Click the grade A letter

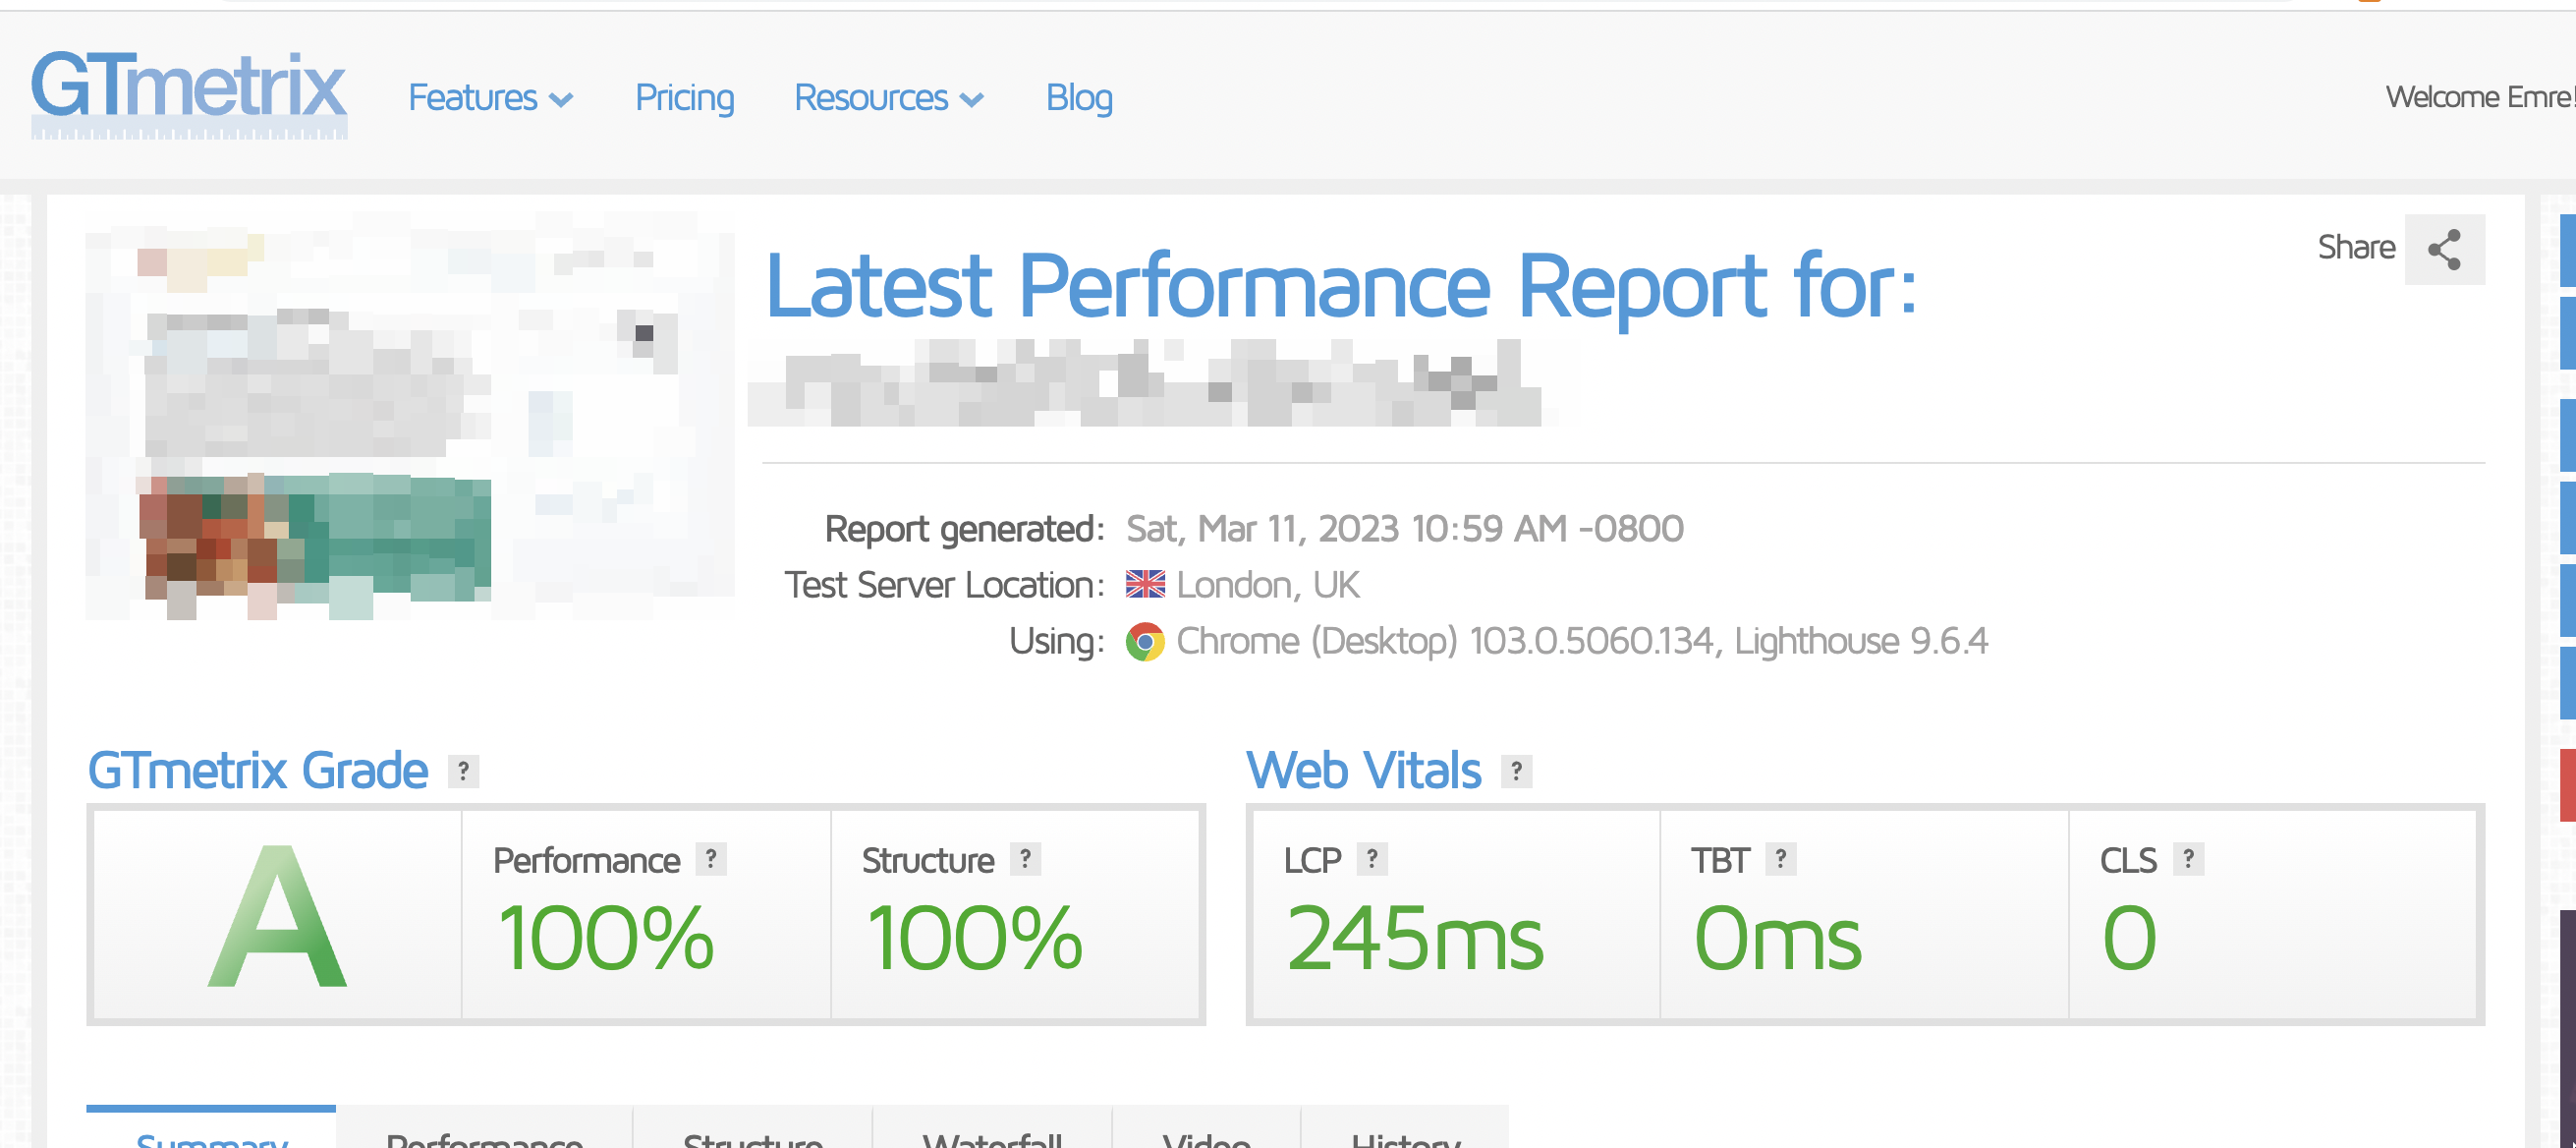[277, 916]
